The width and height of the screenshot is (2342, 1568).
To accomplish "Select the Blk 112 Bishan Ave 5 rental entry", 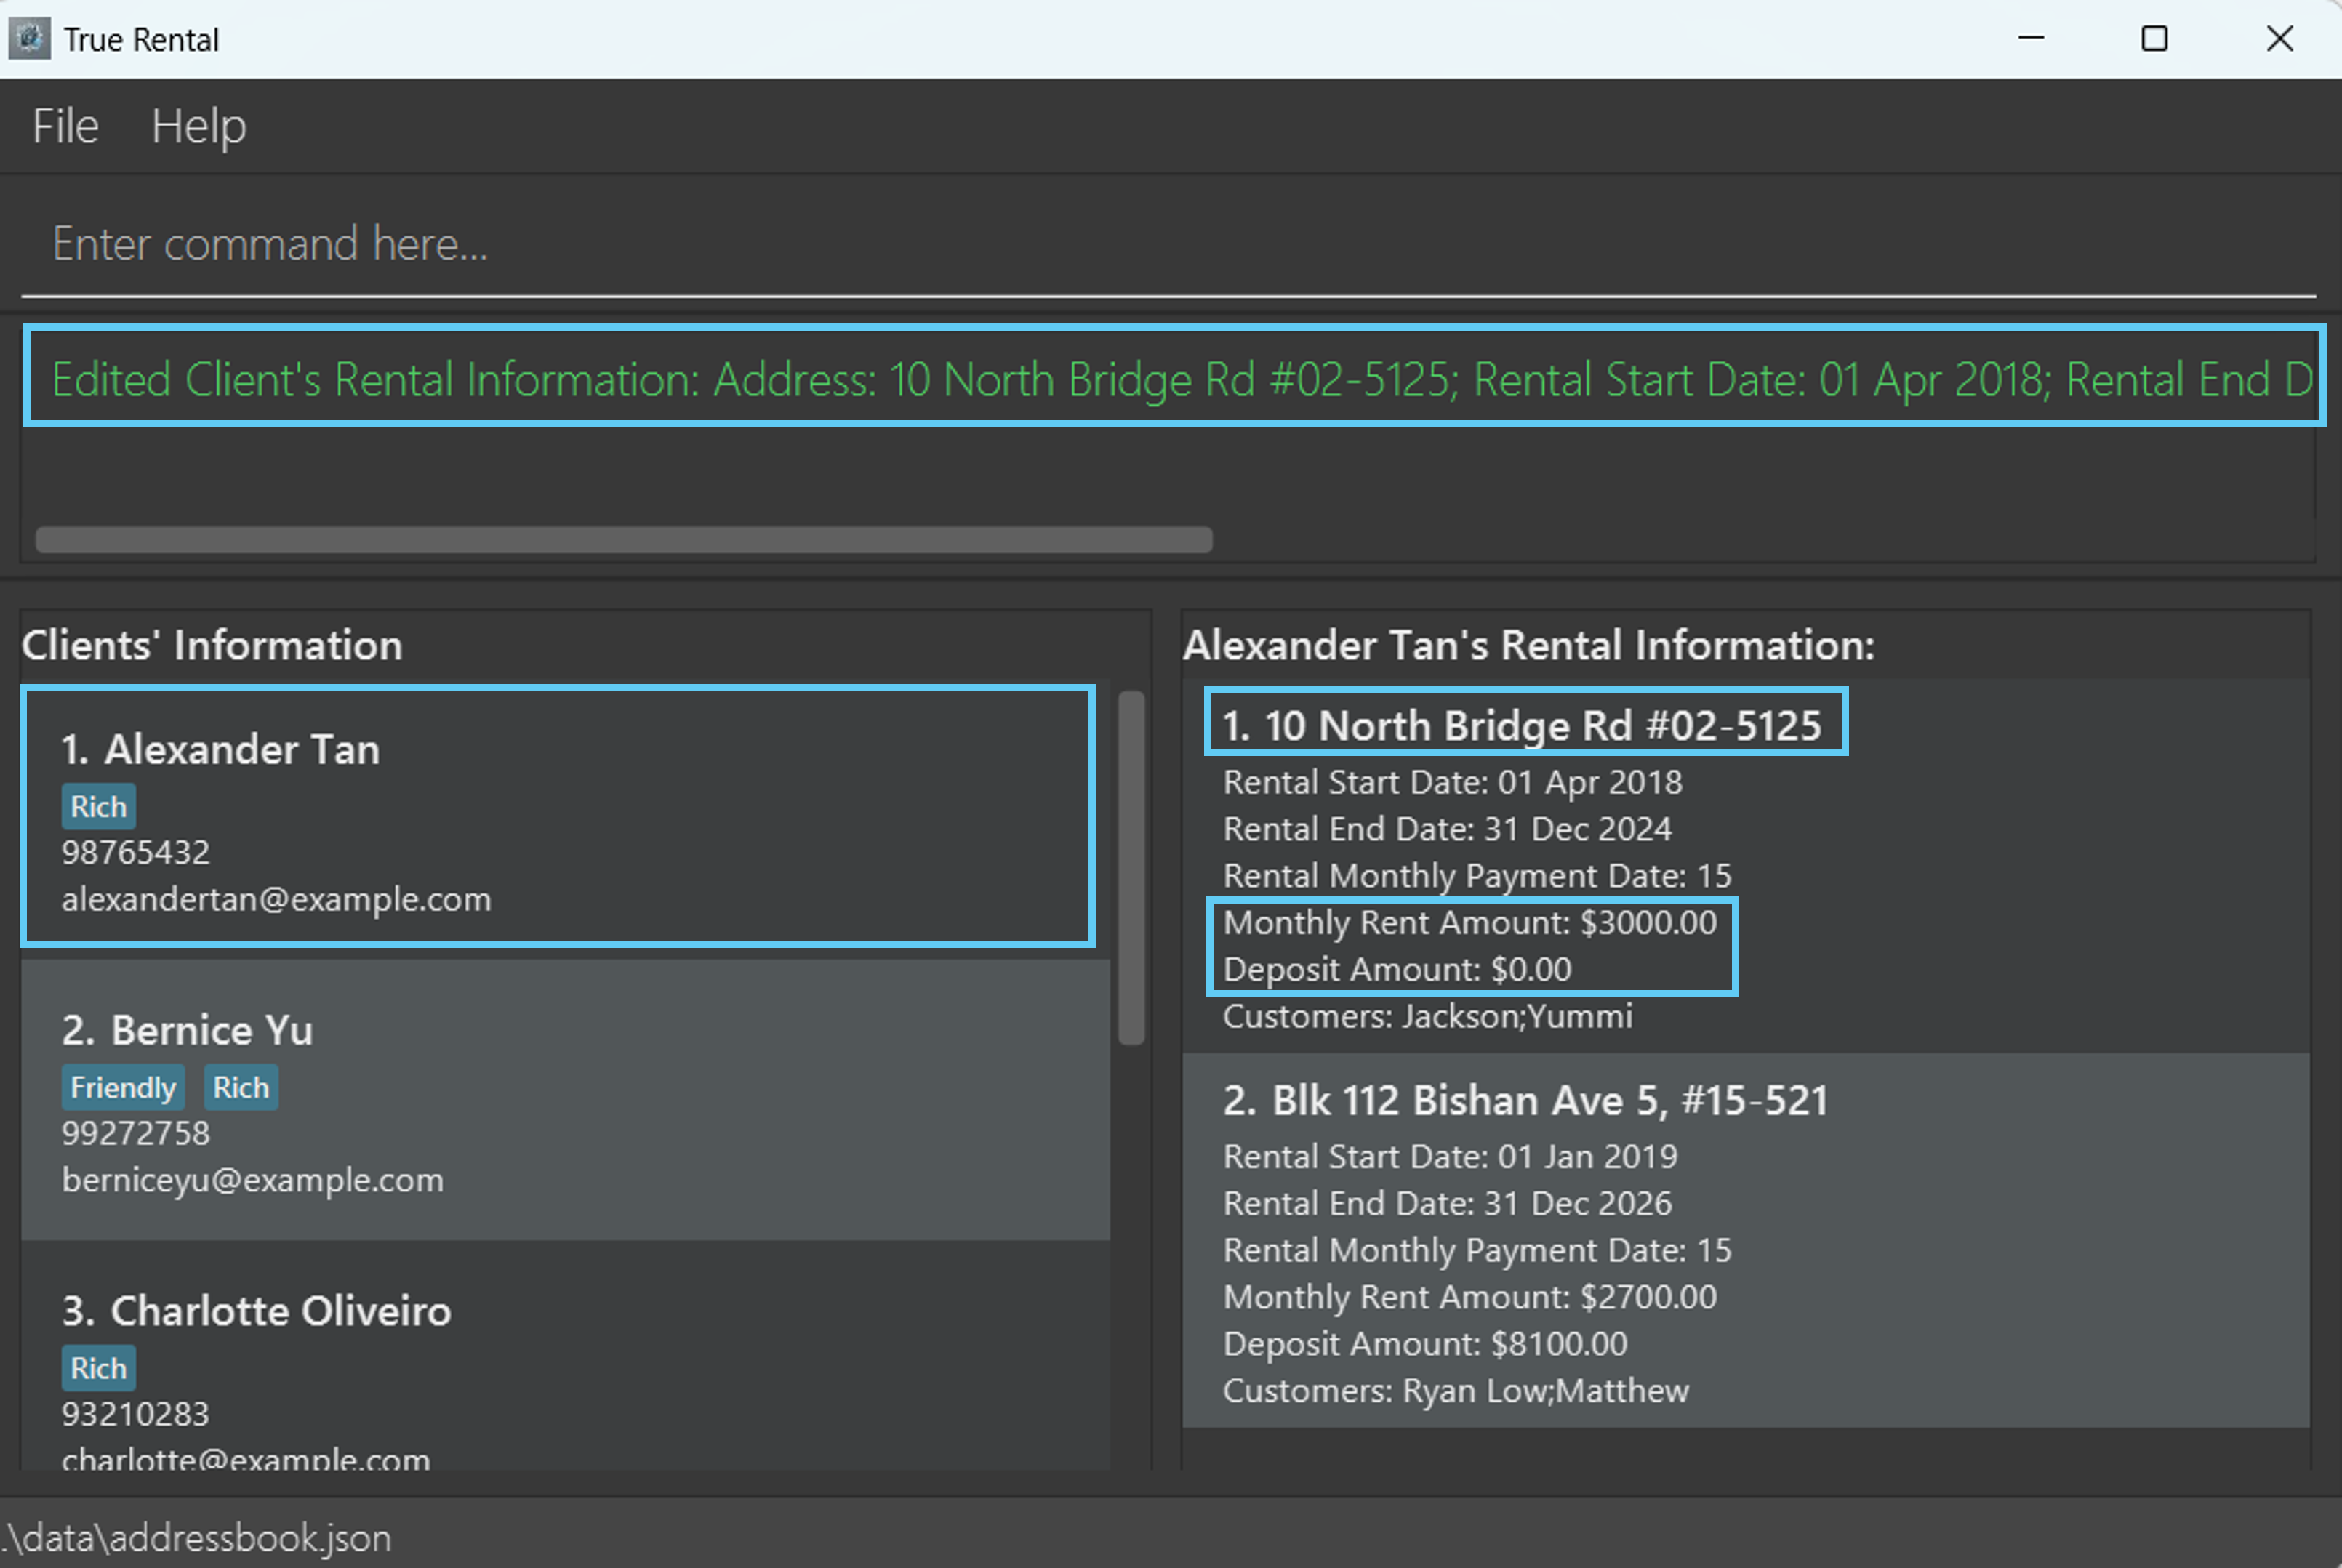I will pyautogui.click(x=1745, y=1240).
